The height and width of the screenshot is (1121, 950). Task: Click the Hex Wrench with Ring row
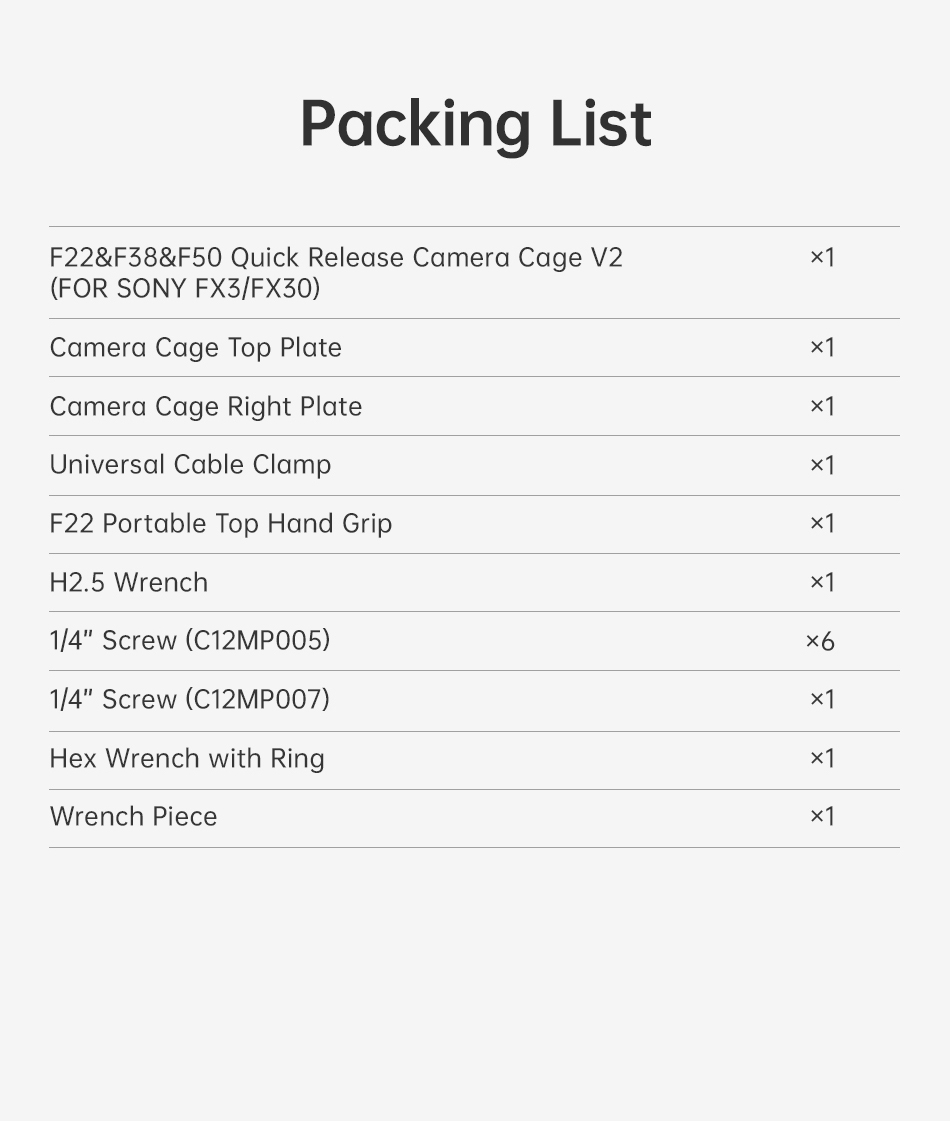point(474,760)
